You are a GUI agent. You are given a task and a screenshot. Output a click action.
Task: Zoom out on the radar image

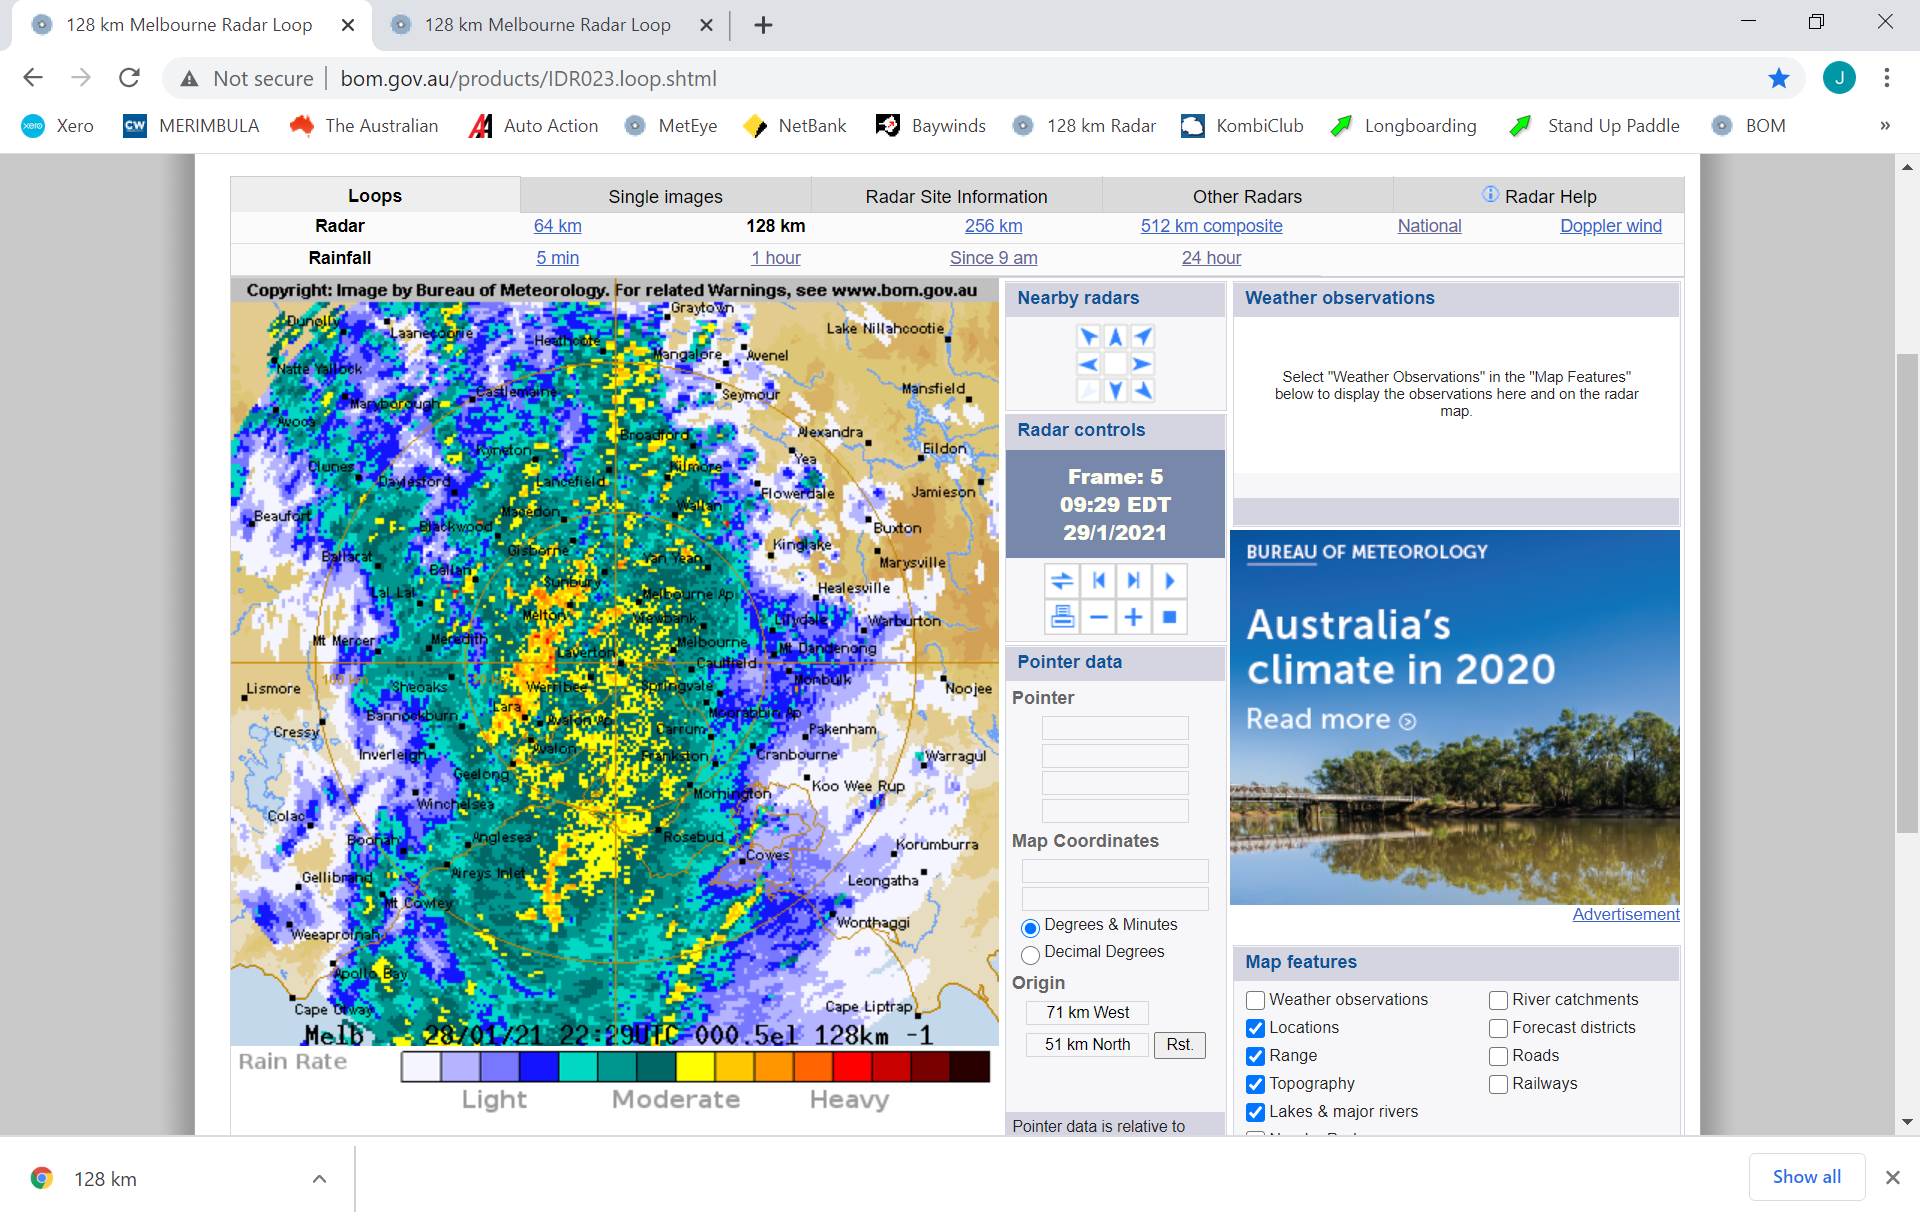coord(1098,617)
